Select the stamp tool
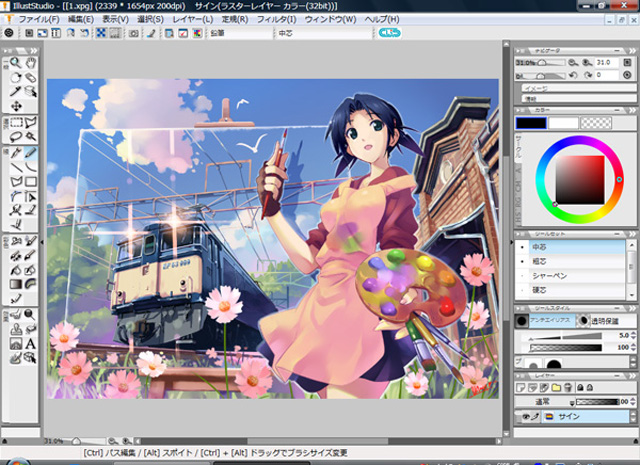 pos(16,329)
